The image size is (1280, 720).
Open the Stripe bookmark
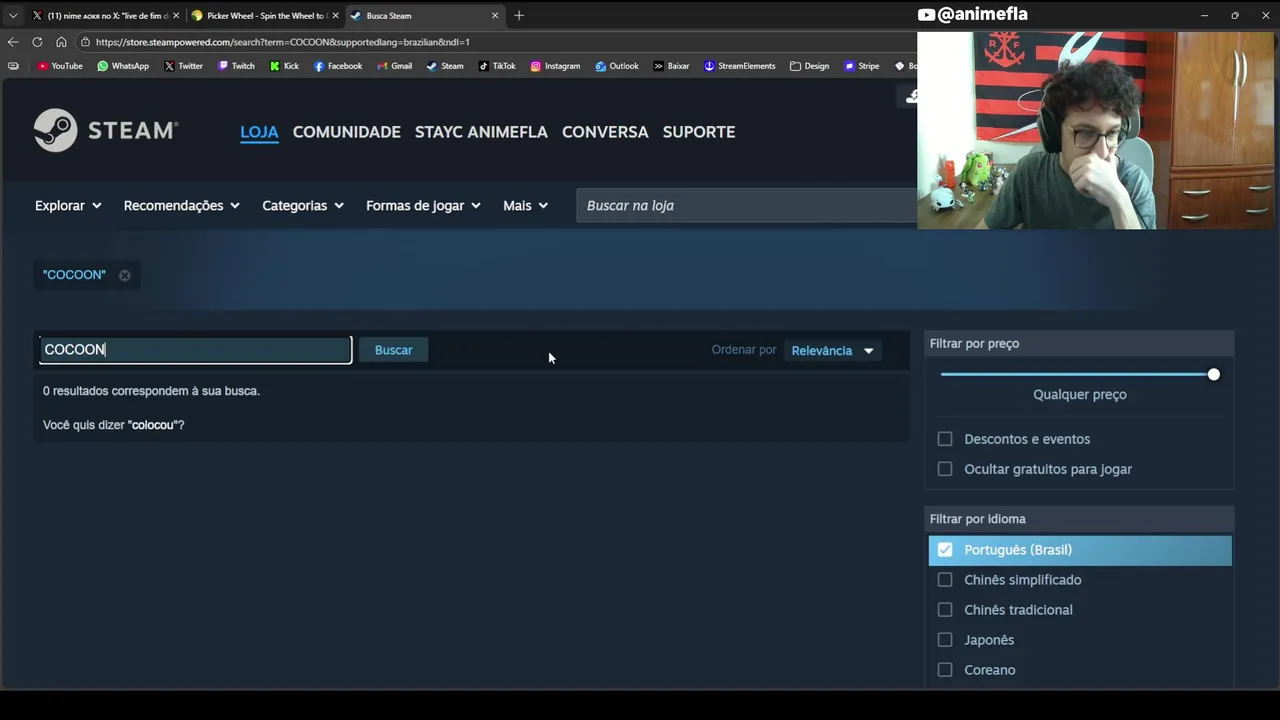tap(862, 66)
